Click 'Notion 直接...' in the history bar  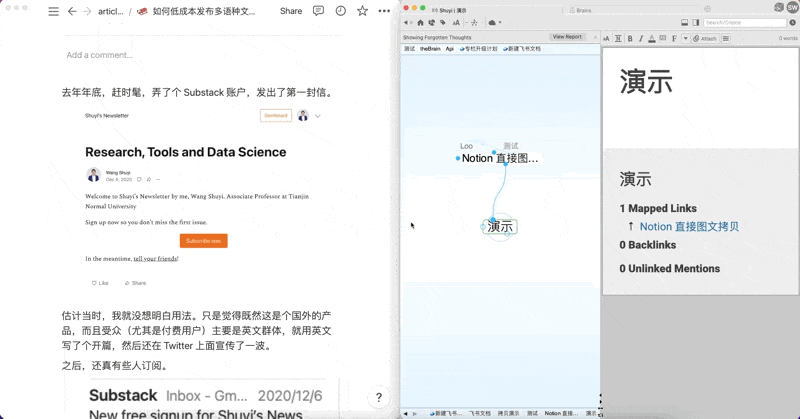pyautogui.click(x=561, y=413)
